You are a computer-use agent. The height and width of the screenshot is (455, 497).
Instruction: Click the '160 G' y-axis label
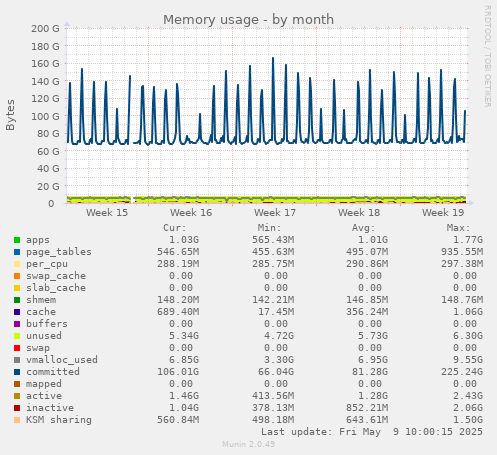[x=46, y=64]
